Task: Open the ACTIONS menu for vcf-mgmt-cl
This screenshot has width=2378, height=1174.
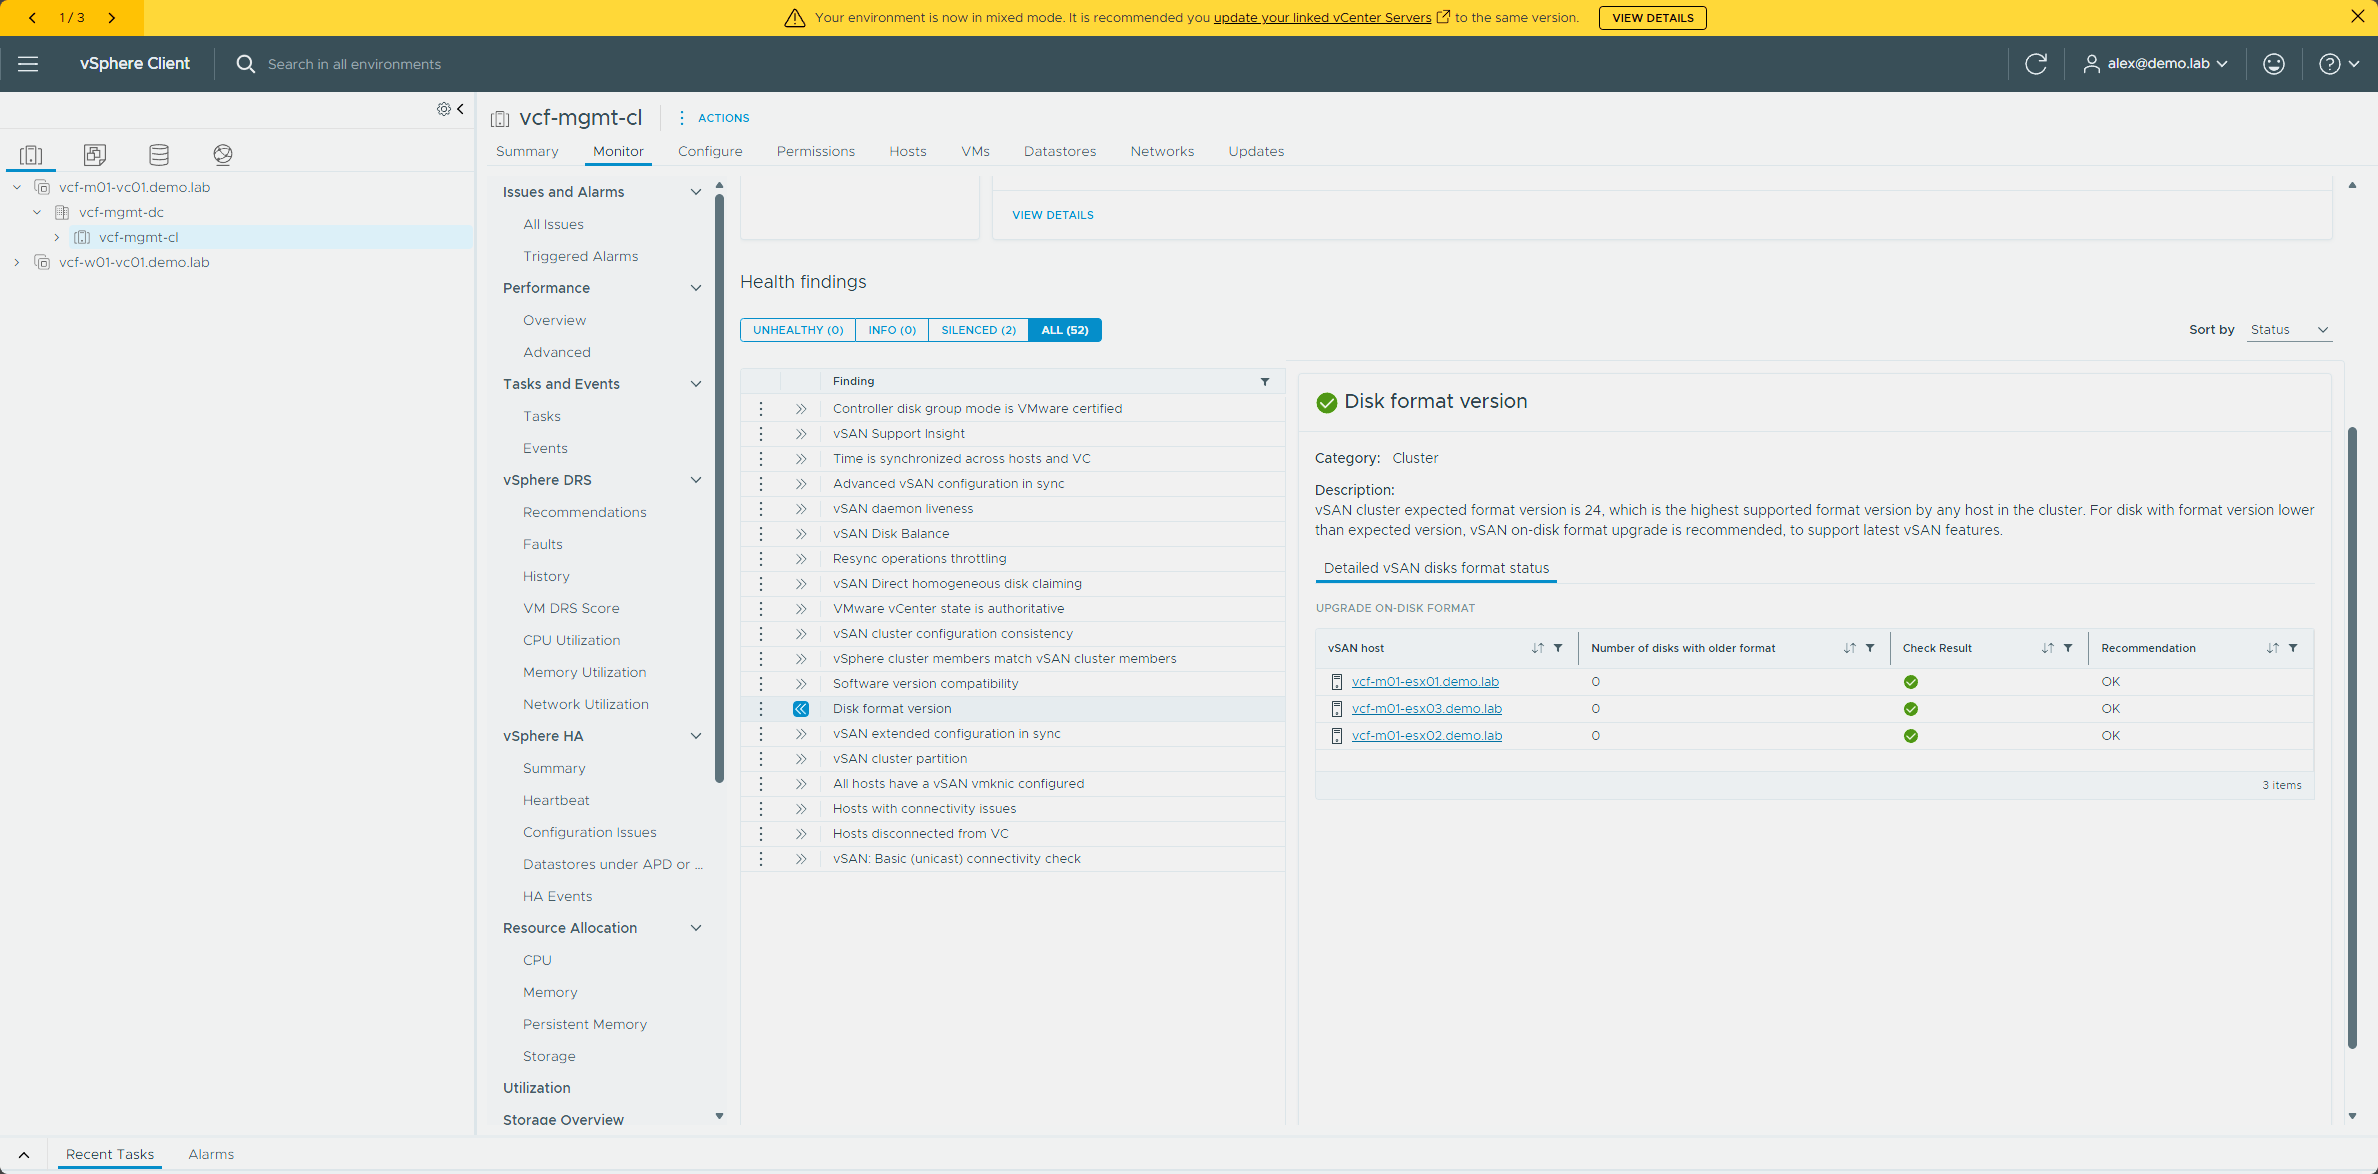Action: pyautogui.click(x=715, y=118)
